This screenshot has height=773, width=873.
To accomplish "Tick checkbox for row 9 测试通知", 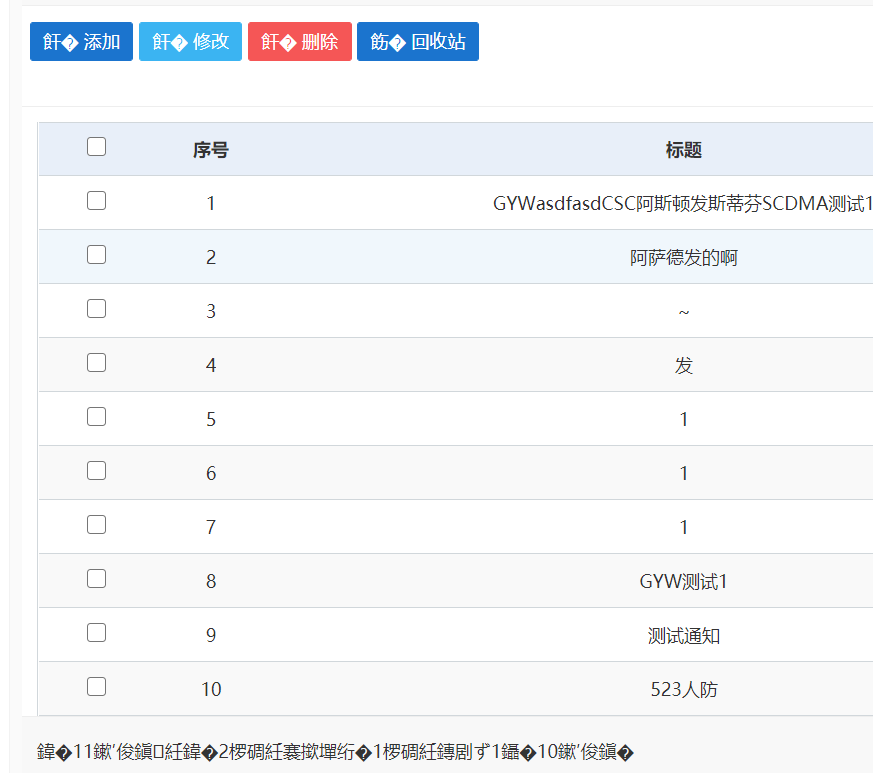I will 96,633.
